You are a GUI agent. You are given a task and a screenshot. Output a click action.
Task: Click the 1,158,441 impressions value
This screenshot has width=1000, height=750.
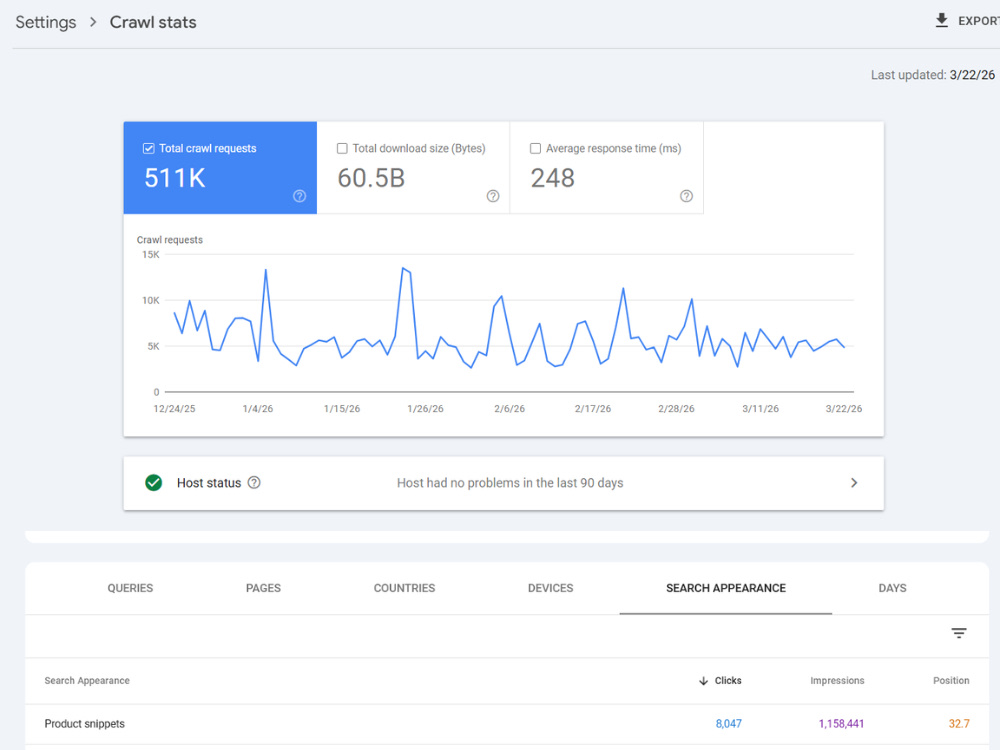[x=841, y=724]
